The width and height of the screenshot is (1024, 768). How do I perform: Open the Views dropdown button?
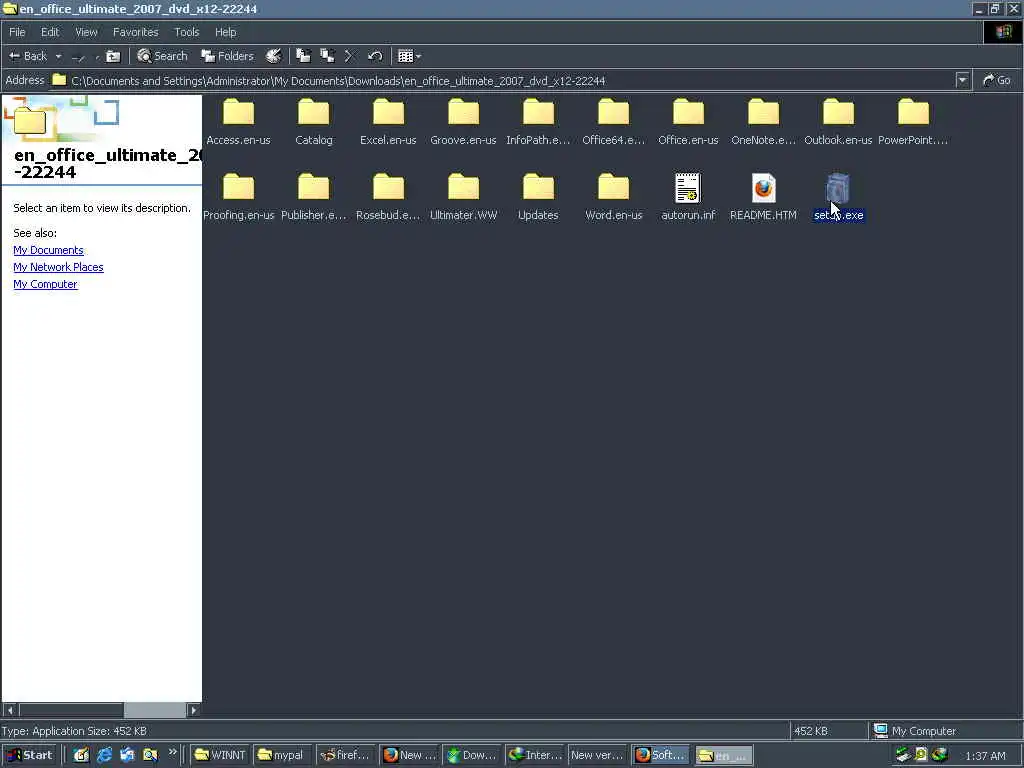coord(409,56)
